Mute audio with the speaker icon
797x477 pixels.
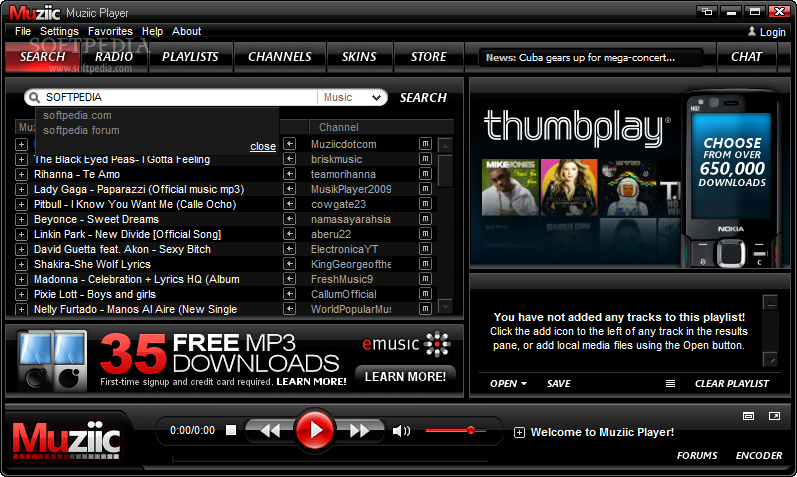[x=401, y=431]
